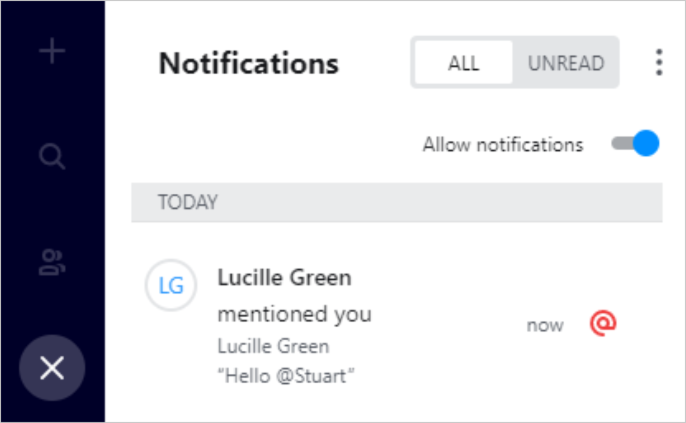Close the panel with the X button
686x423 pixels.
[x=52, y=368]
